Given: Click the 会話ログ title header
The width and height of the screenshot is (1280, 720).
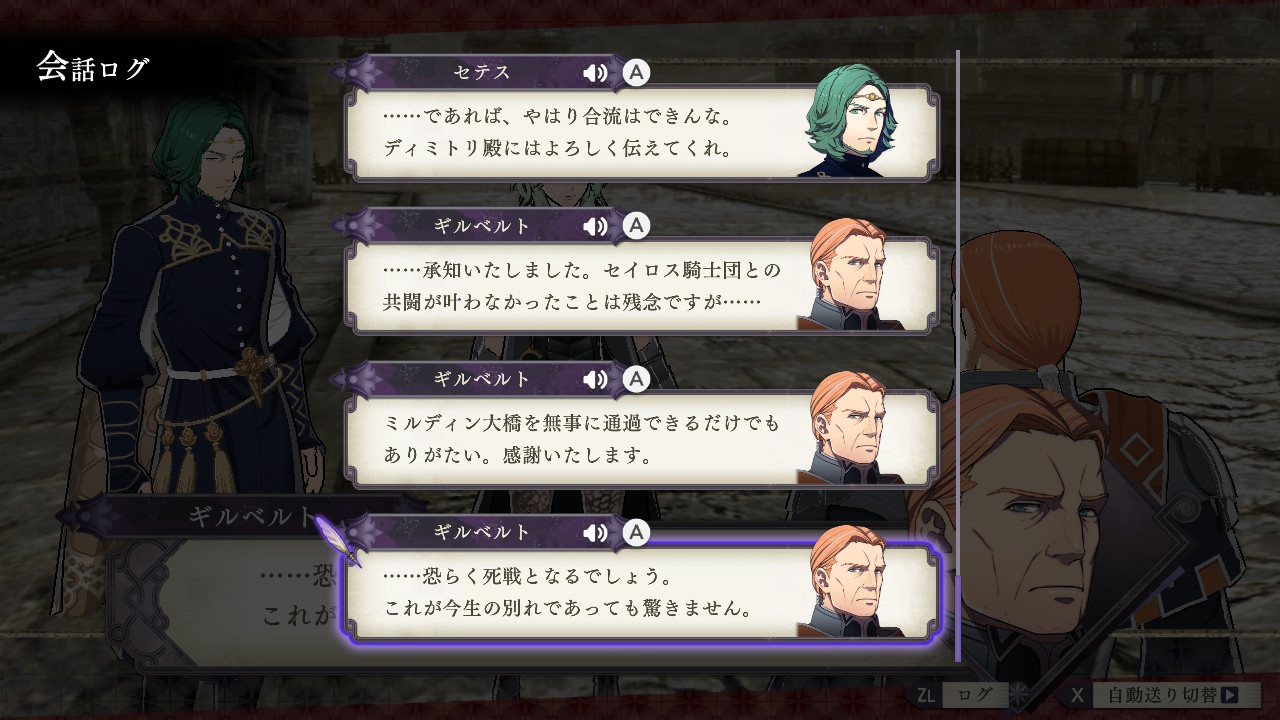Looking at the screenshot, I should [x=93, y=68].
